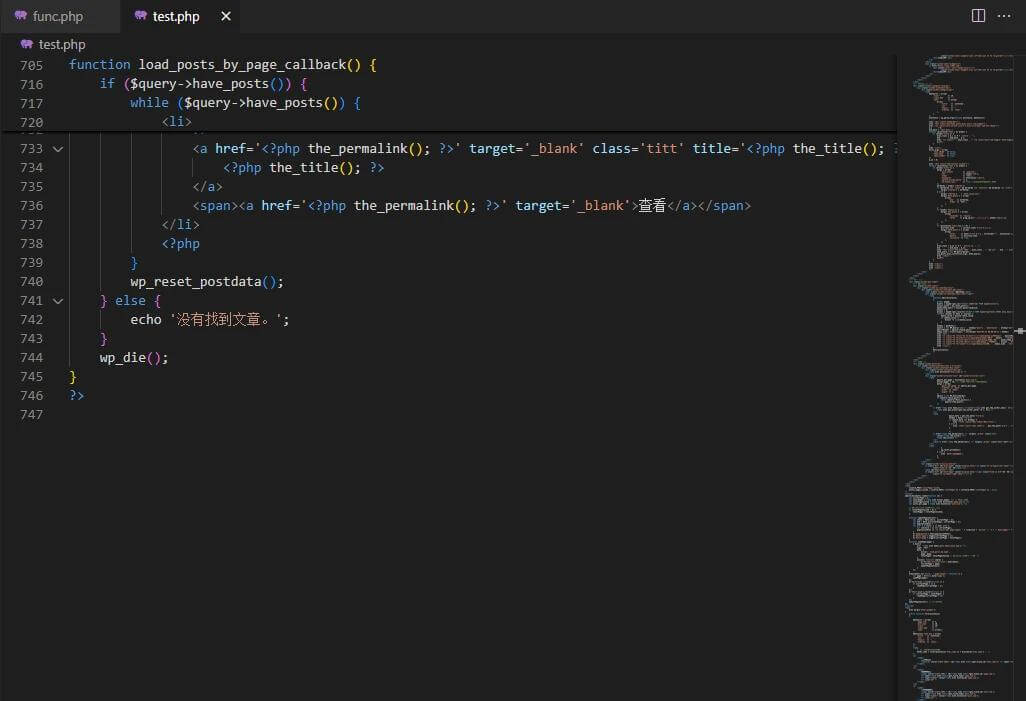This screenshot has height=701, width=1026.
Task: Close the test.php tab
Action: [226, 16]
